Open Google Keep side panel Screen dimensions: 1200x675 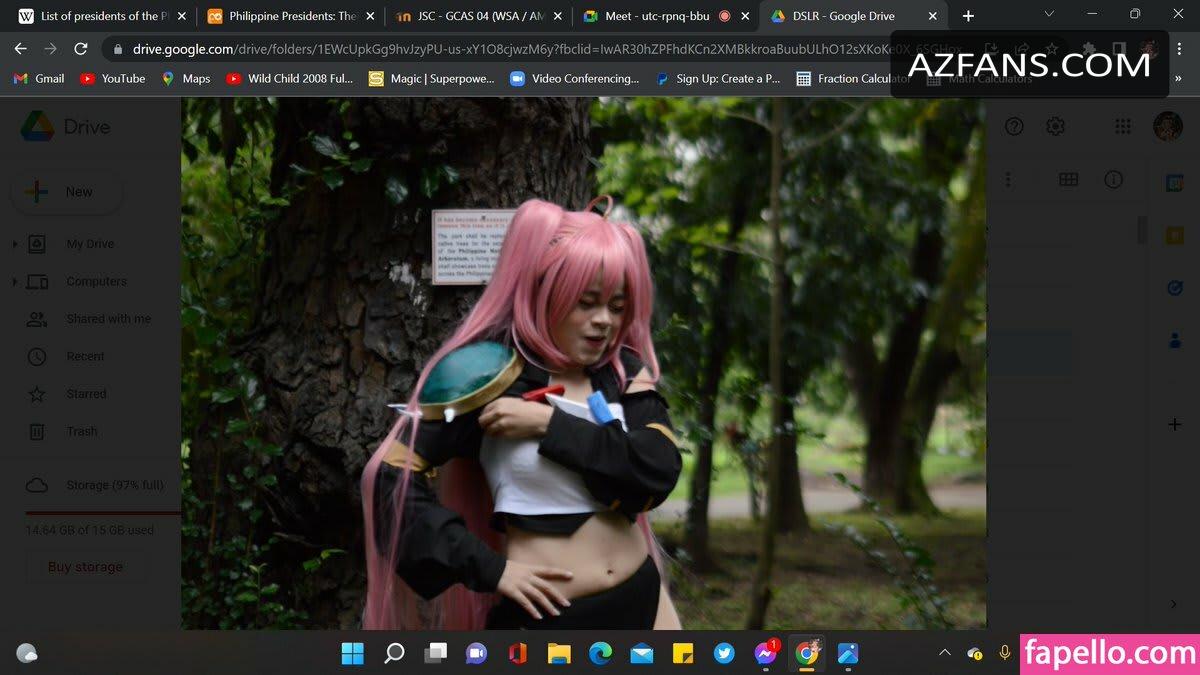click(1175, 236)
